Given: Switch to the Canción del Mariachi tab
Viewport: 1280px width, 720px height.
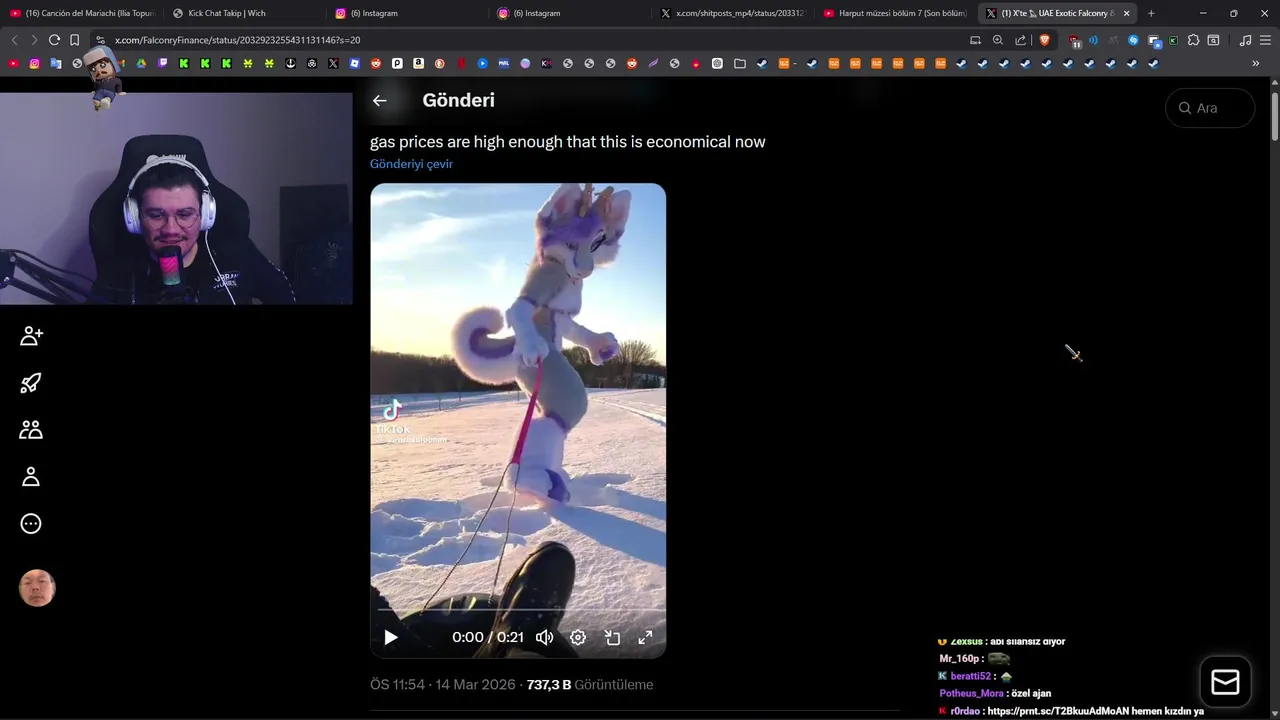Looking at the screenshot, I should (x=82, y=13).
